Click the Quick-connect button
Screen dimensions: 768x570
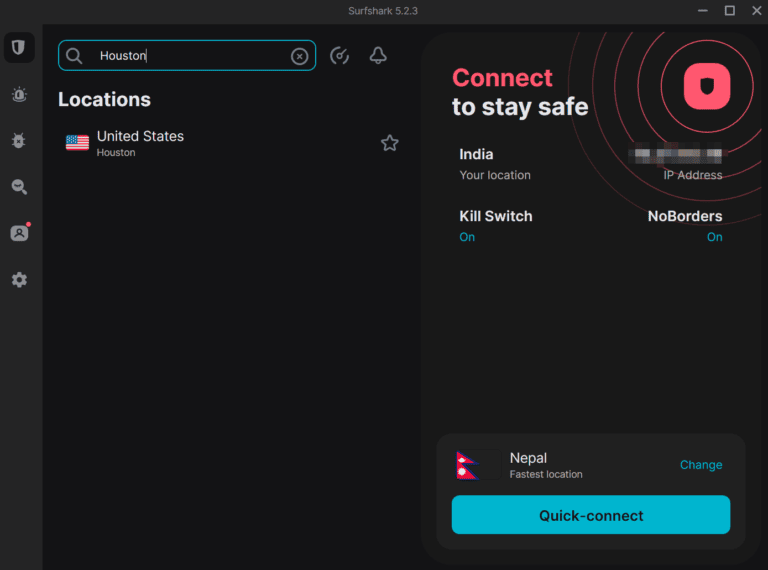point(591,515)
